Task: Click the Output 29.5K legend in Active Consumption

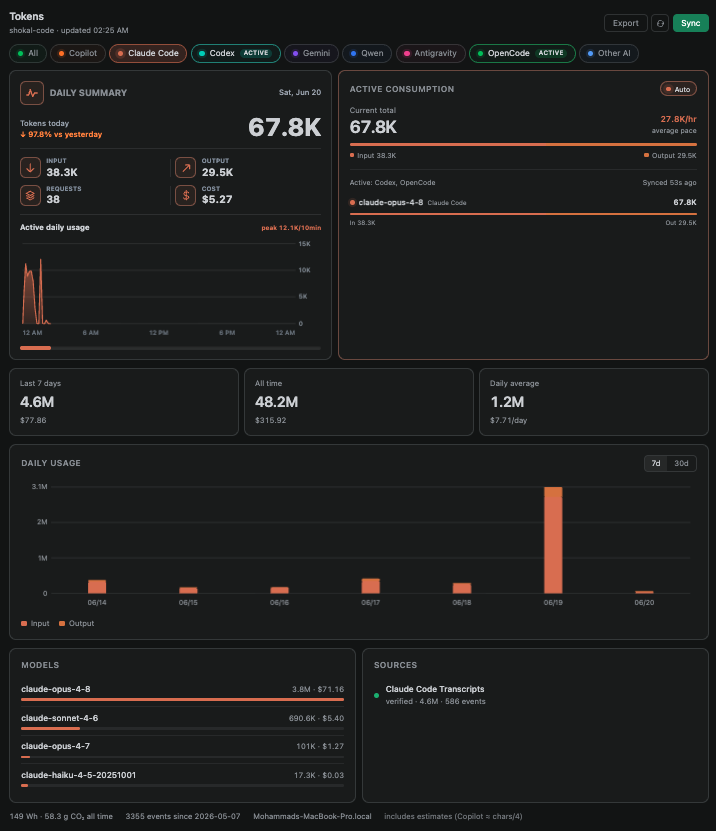Action: coord(670,155)
